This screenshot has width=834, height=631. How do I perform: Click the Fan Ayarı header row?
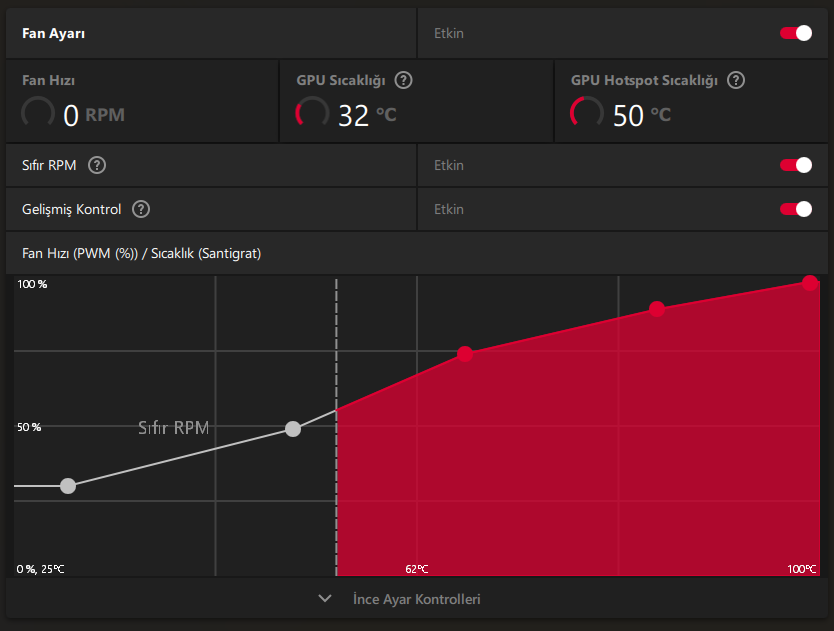(211, 33)
